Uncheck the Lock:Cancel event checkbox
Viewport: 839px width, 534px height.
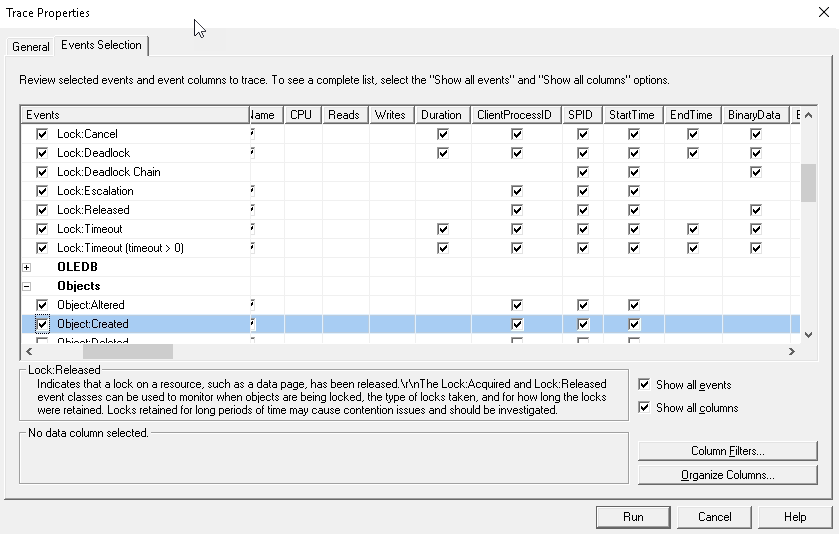[42, 134]
